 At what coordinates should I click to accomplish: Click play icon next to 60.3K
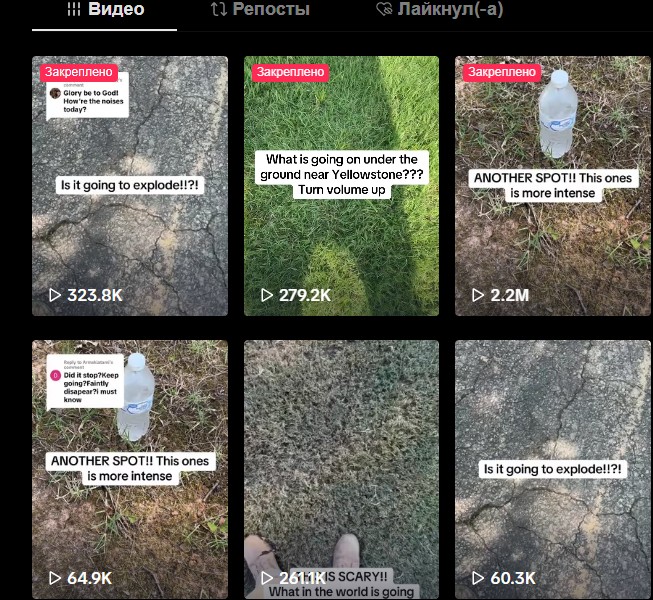tap(478, 578)
